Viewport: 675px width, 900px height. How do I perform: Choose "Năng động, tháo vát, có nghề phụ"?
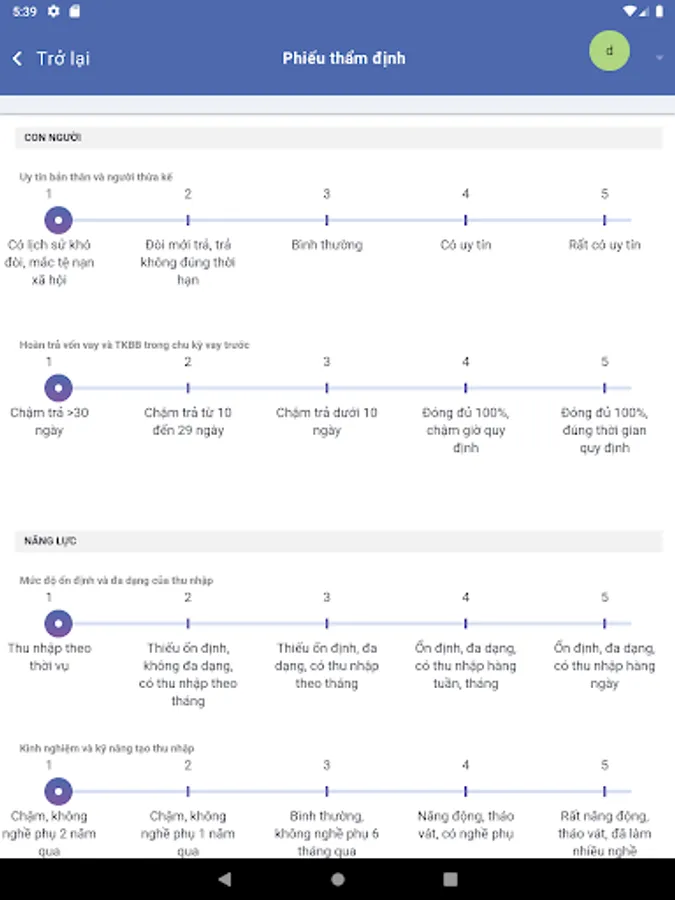466,792
